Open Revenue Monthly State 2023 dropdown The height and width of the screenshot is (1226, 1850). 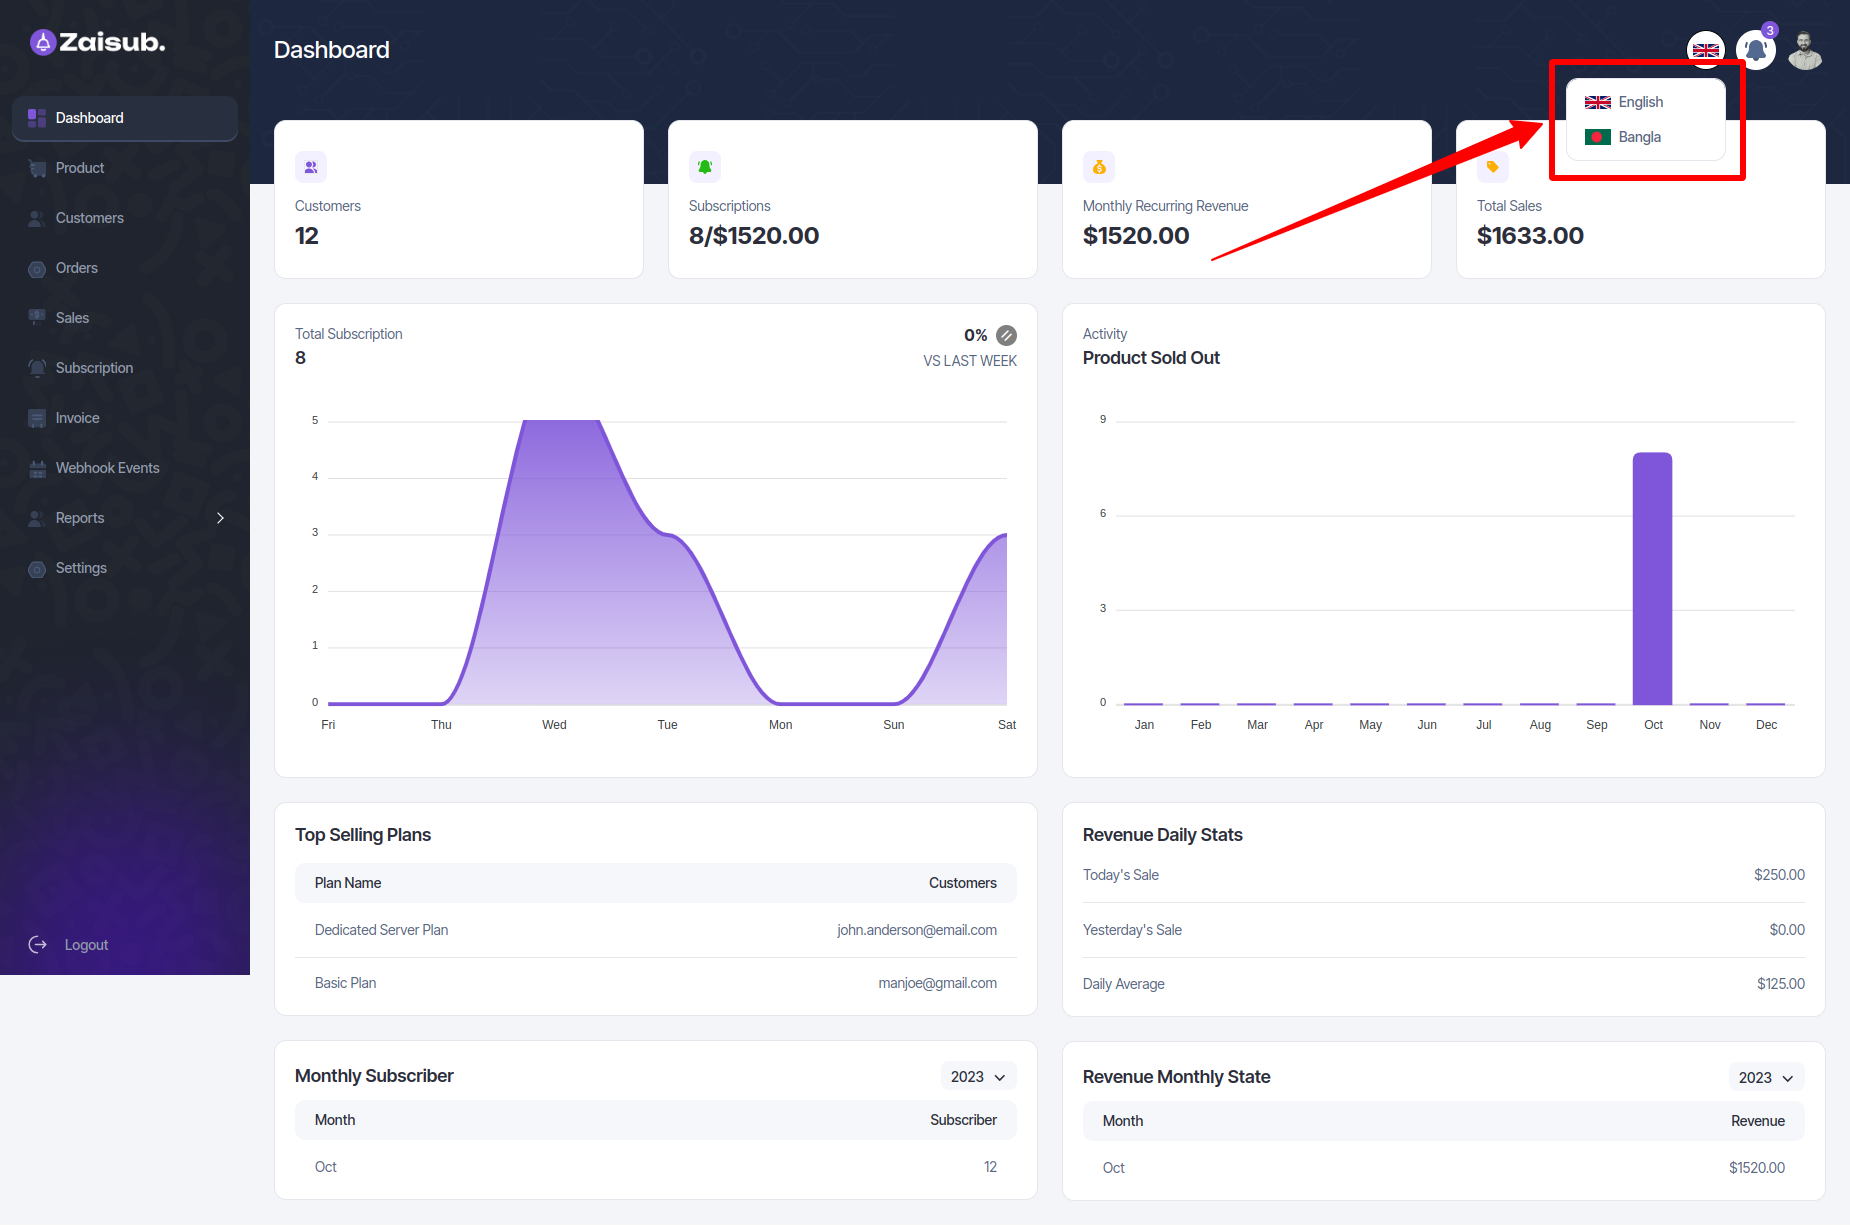click(1766, 1077)
